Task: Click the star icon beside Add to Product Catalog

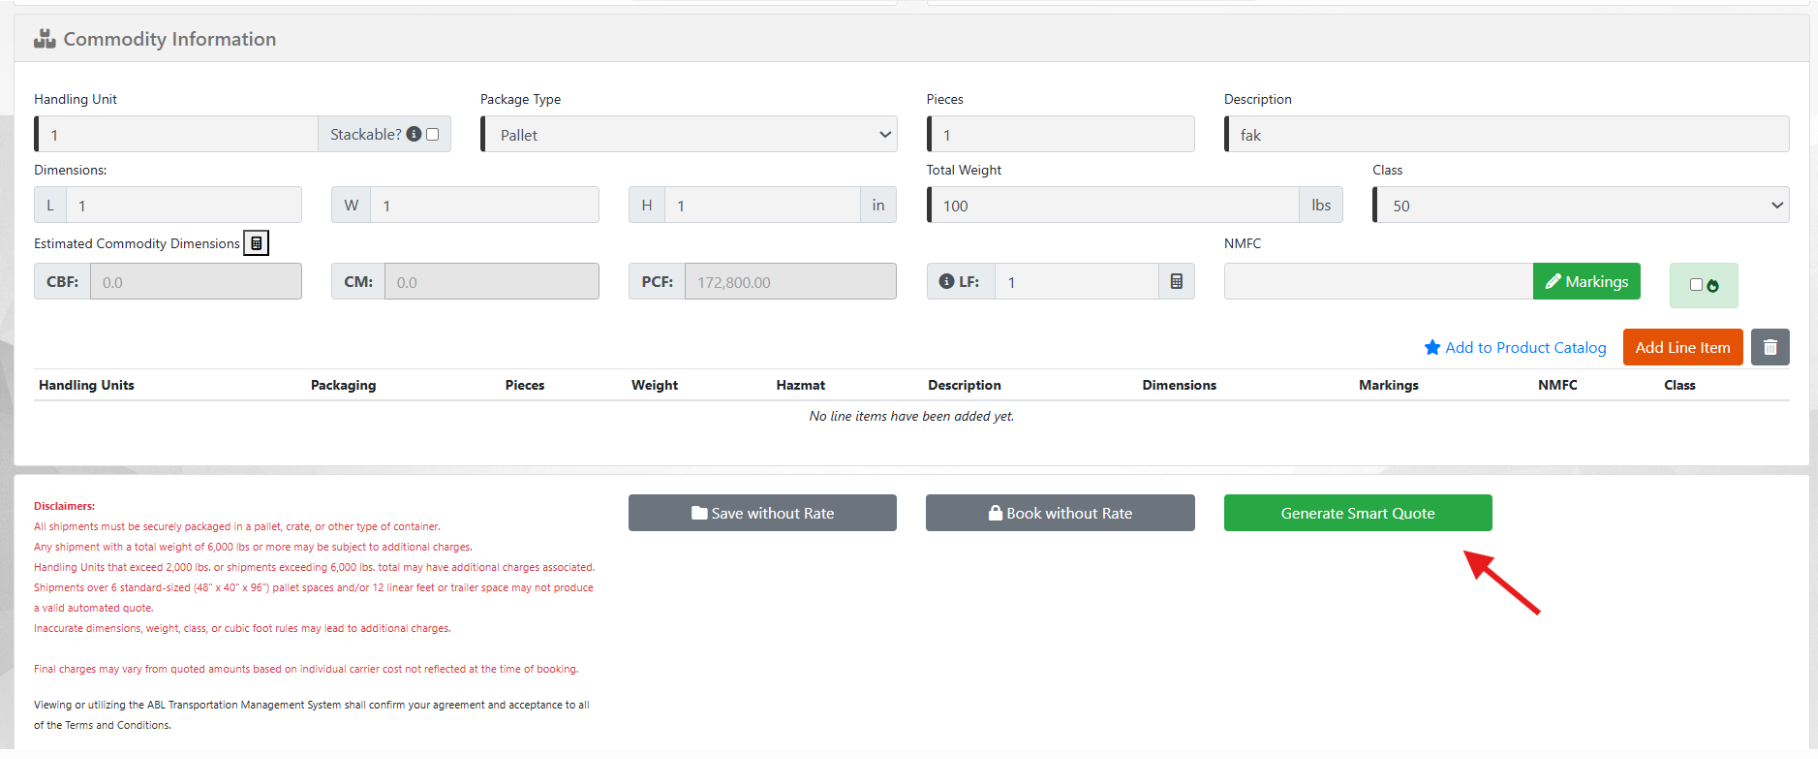Action: 1432,348
